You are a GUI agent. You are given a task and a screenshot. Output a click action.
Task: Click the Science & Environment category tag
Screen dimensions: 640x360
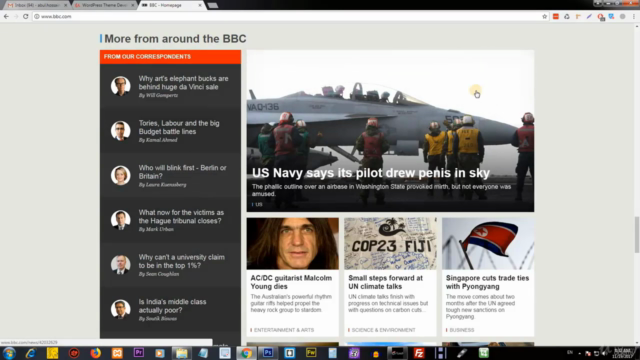pyautogui.click(x=383, y=330)
